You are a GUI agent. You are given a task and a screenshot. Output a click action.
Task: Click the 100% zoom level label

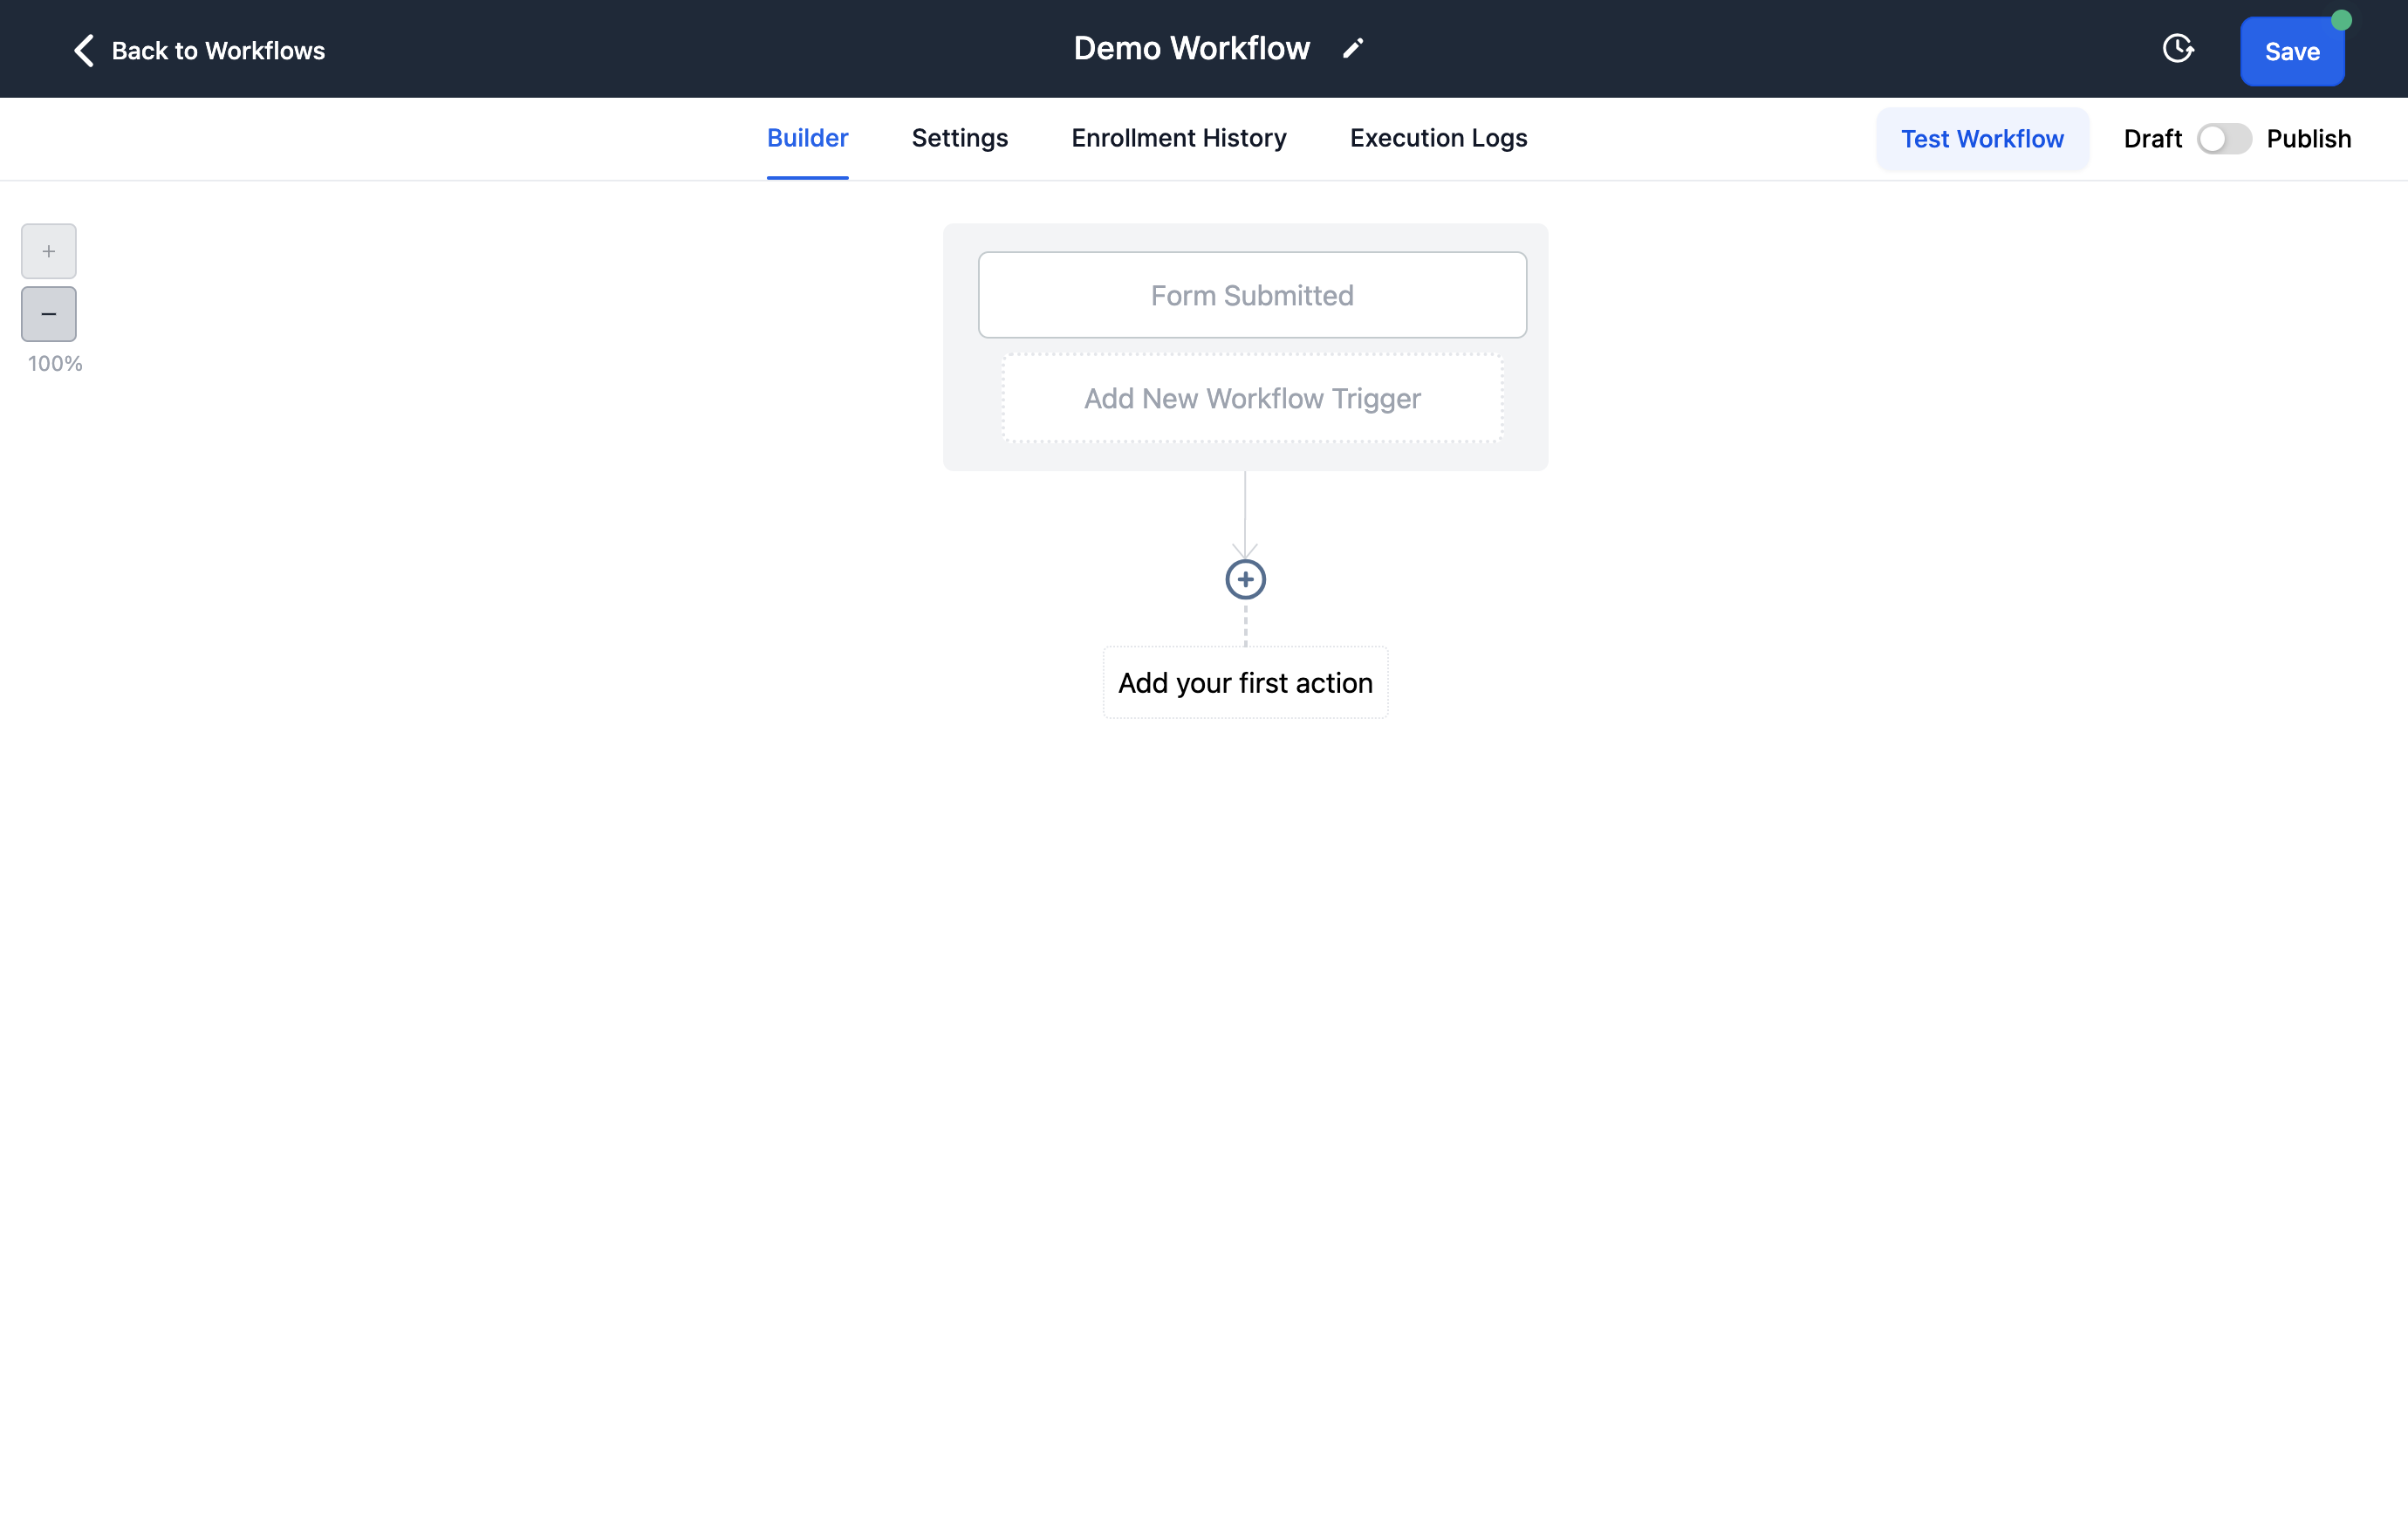point(55,364)
